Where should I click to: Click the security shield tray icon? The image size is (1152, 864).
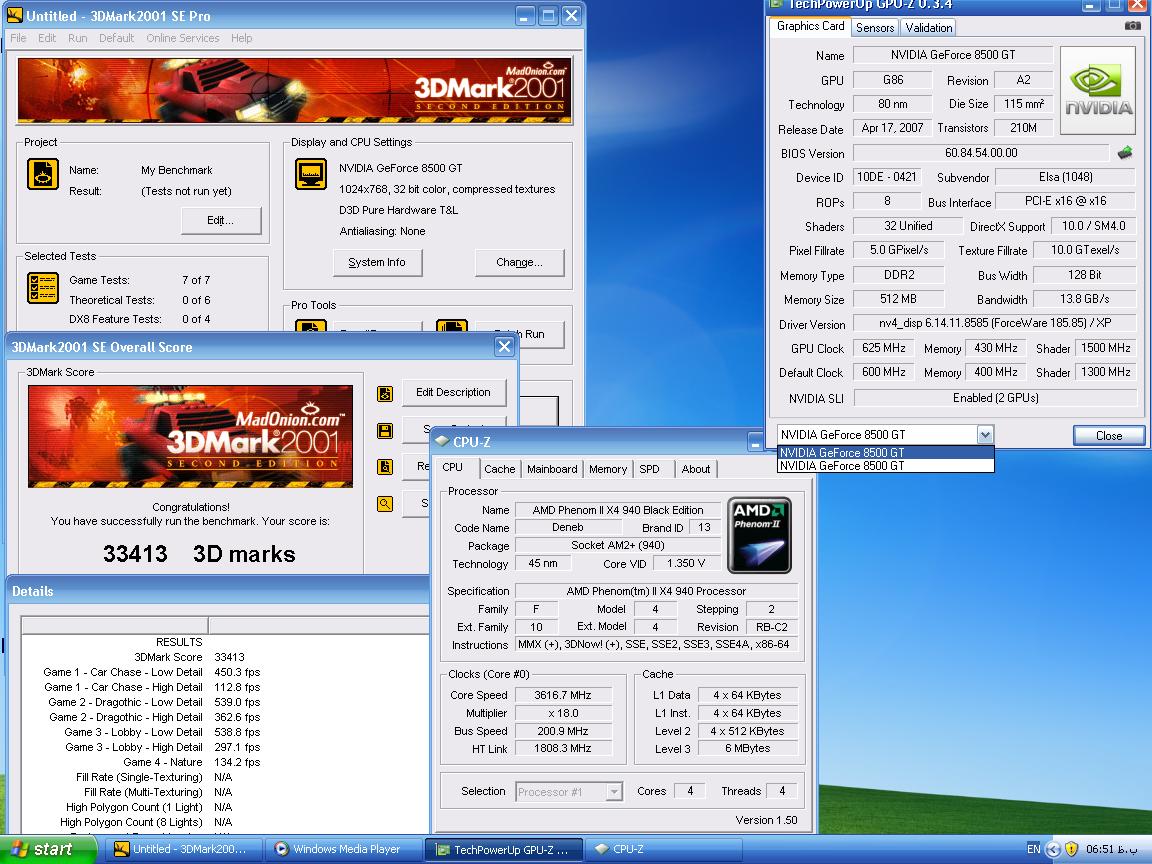(x=1072, y=849)
